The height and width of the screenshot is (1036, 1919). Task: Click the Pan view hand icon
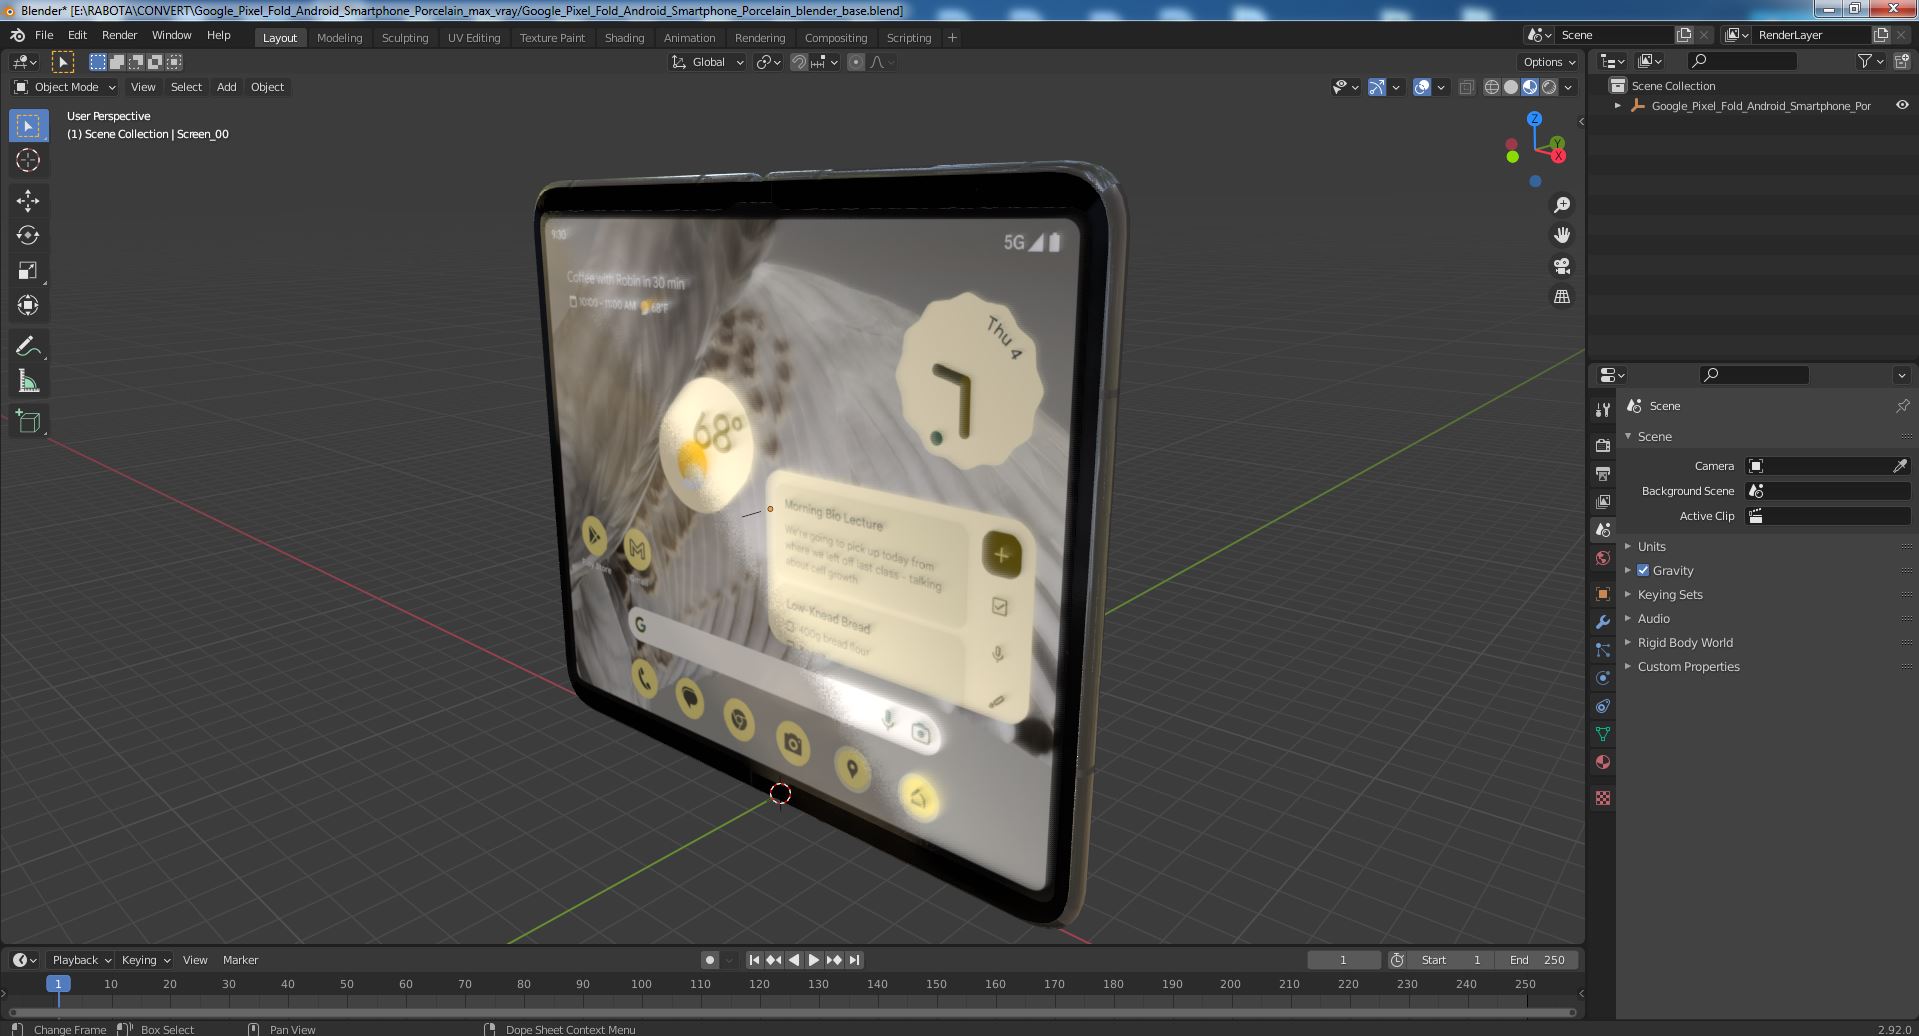pos(1561,235)
